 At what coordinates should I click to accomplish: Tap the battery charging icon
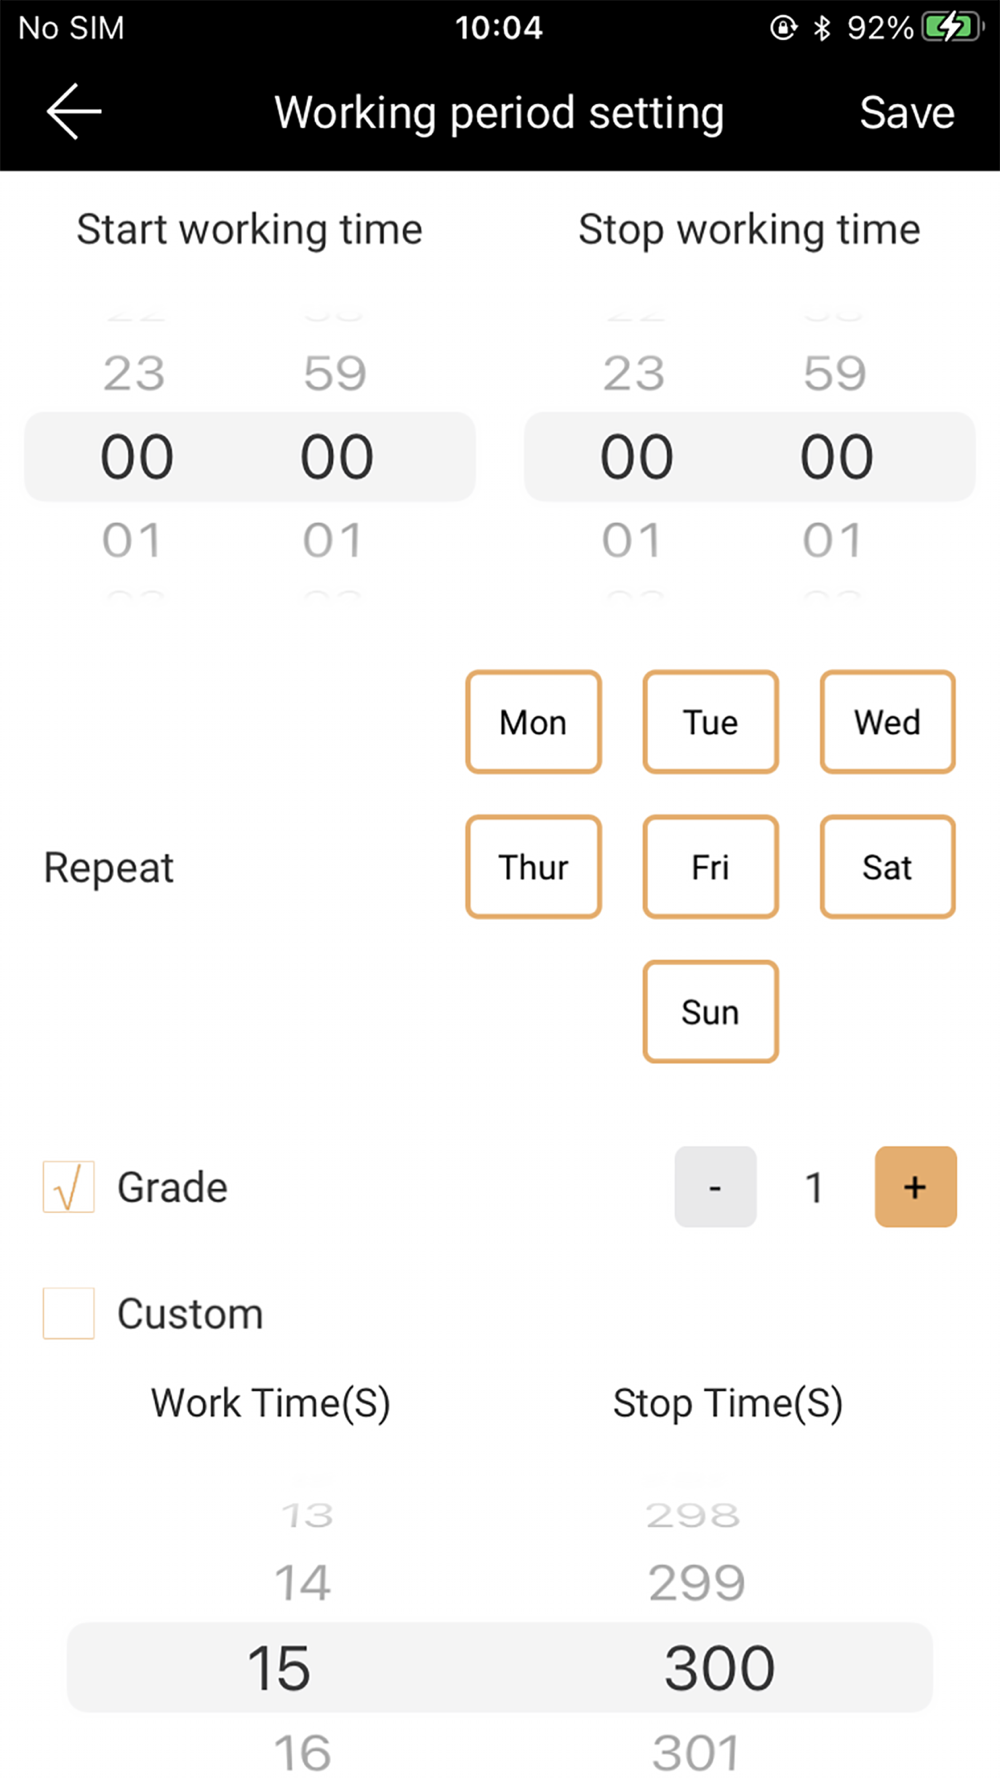tap(951, 27)
